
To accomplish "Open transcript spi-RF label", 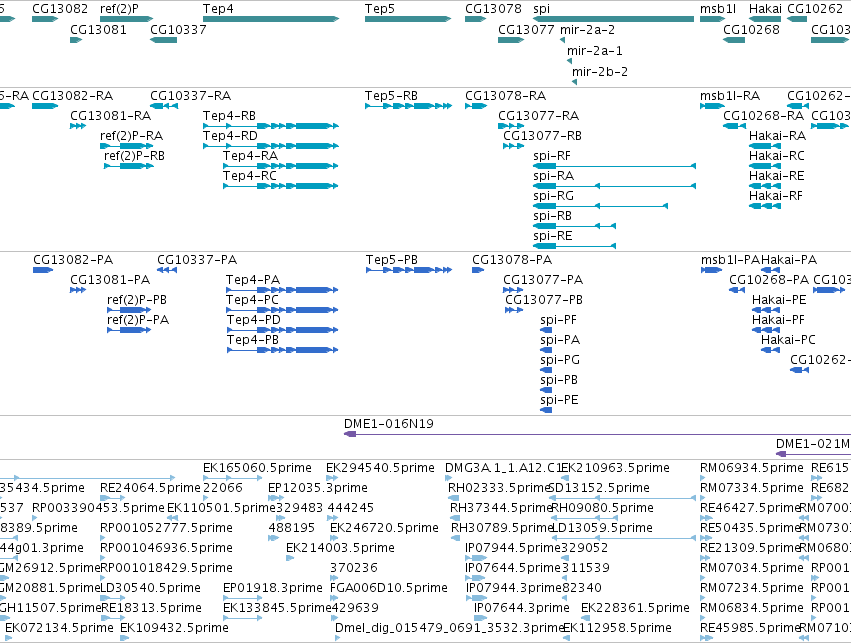I will click(551, 156).
